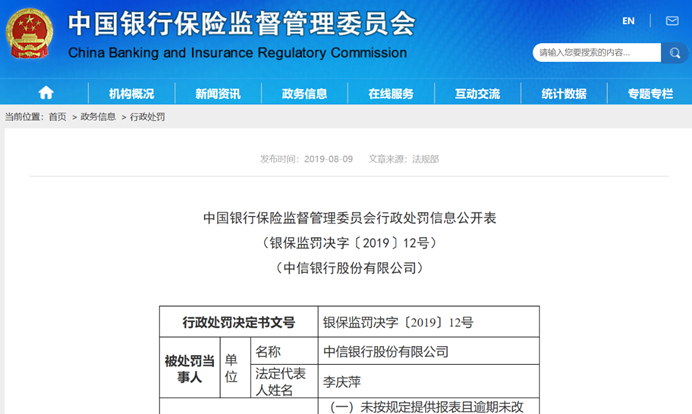Click the 单位 table cell
The image size is (692, 414).
(235, 368)
